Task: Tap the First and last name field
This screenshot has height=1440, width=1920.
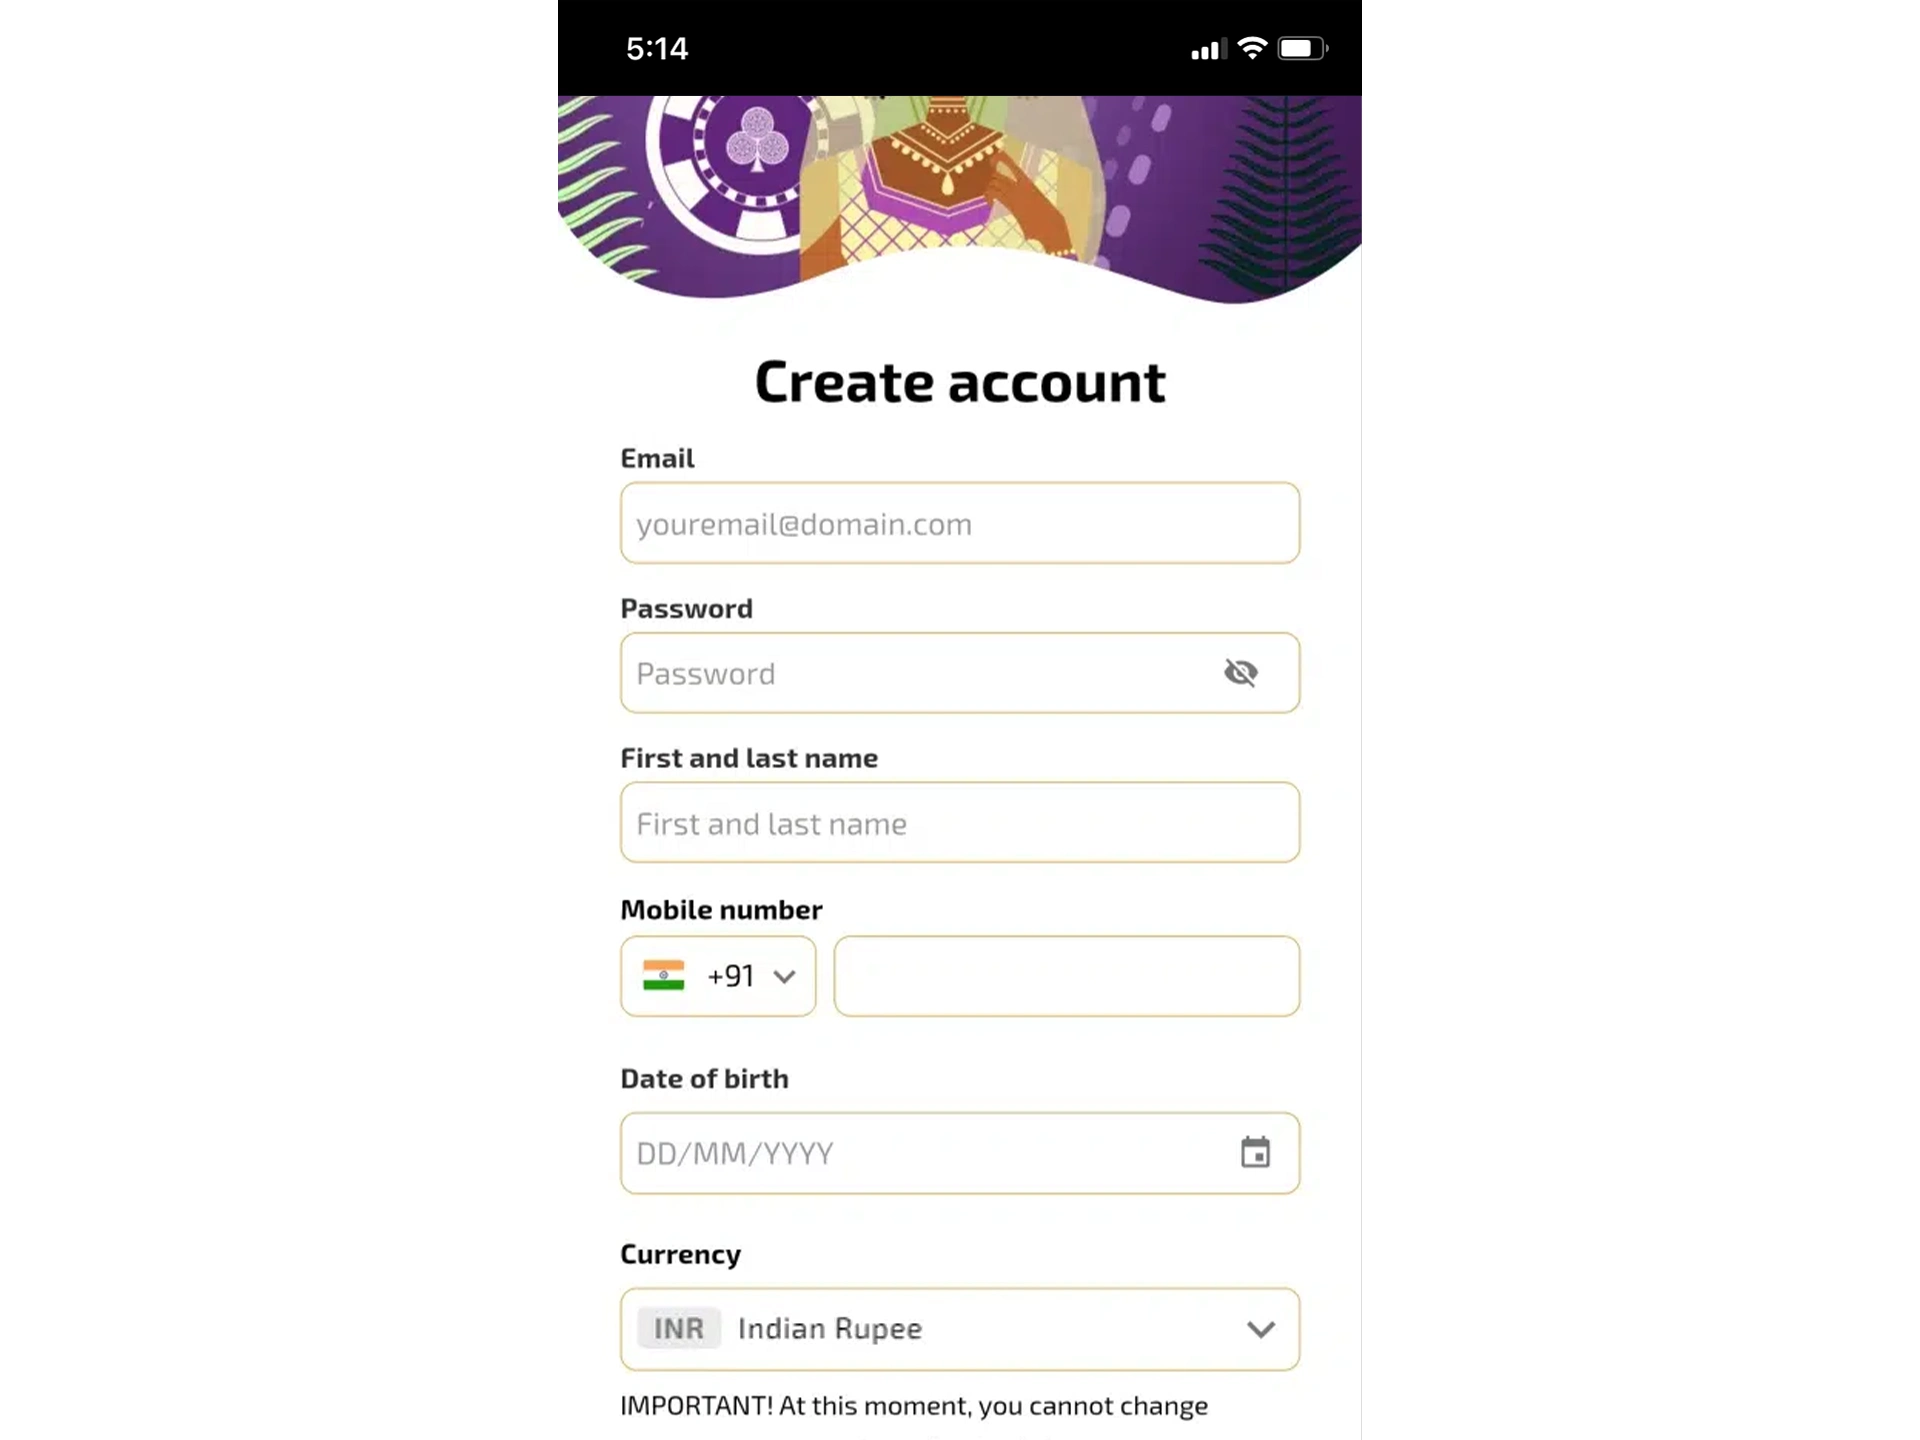Action: click(958, 823)
